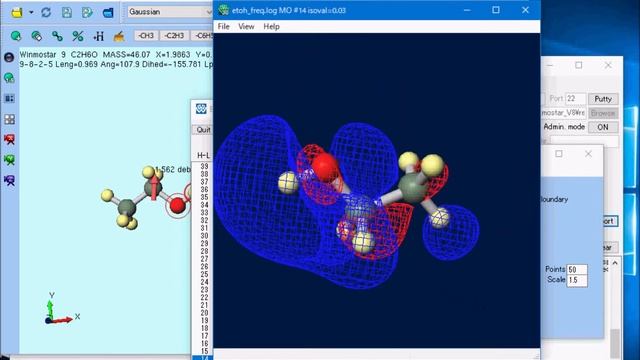Open the Gaussian solver dropdown
This screenshot has width=640, height=360.
tap(170, 12)
